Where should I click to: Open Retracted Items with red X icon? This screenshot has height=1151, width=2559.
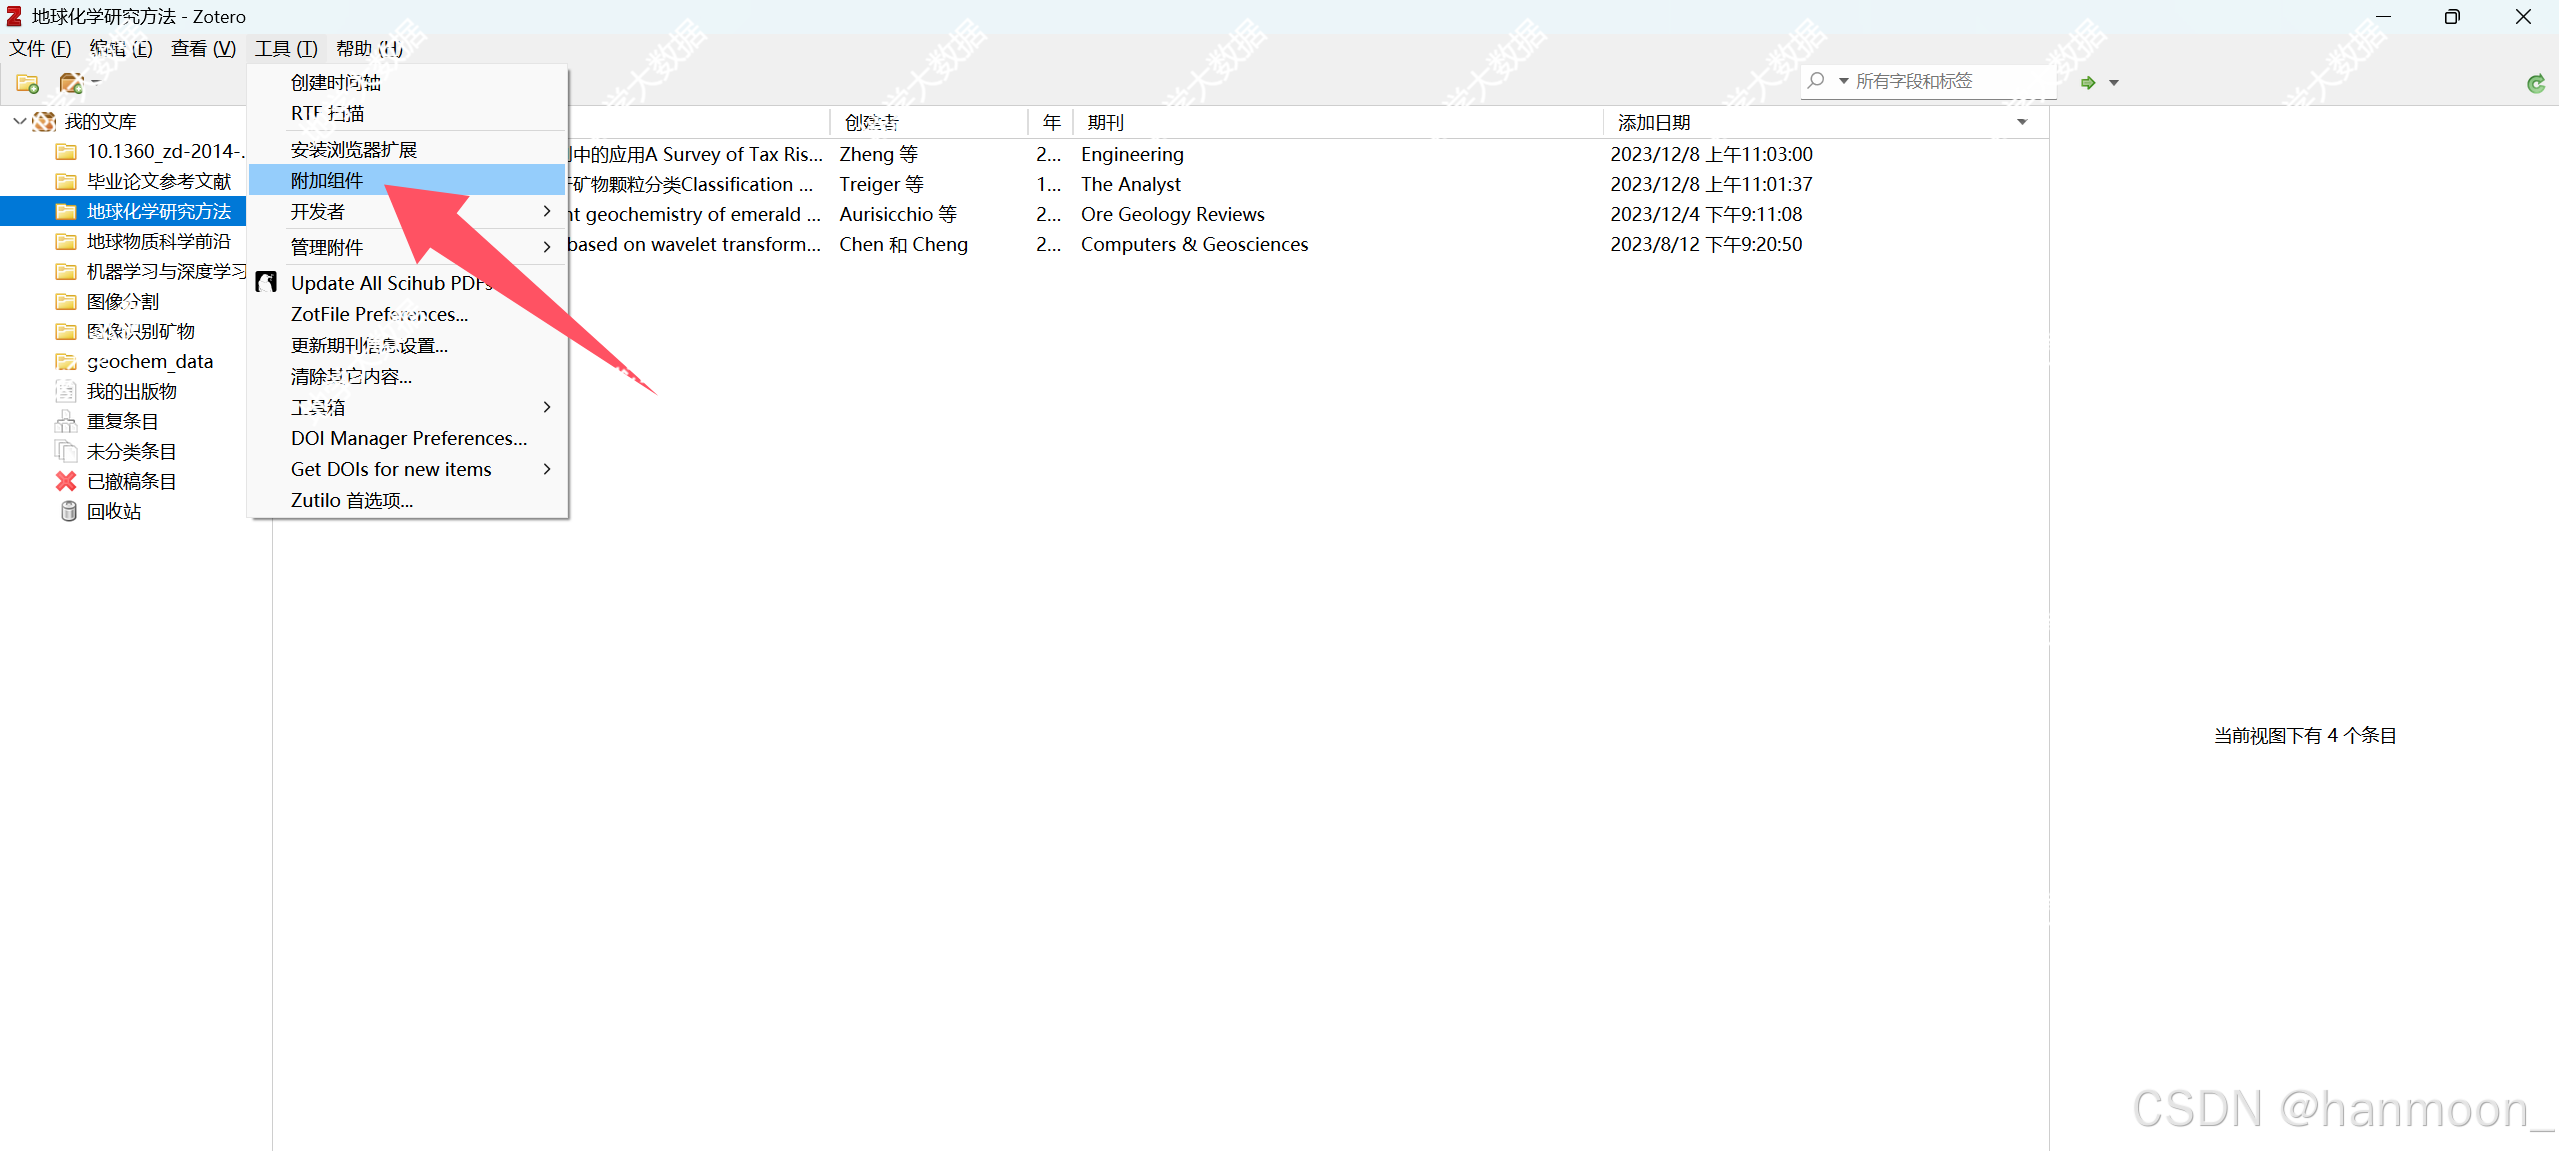[130, 481]
